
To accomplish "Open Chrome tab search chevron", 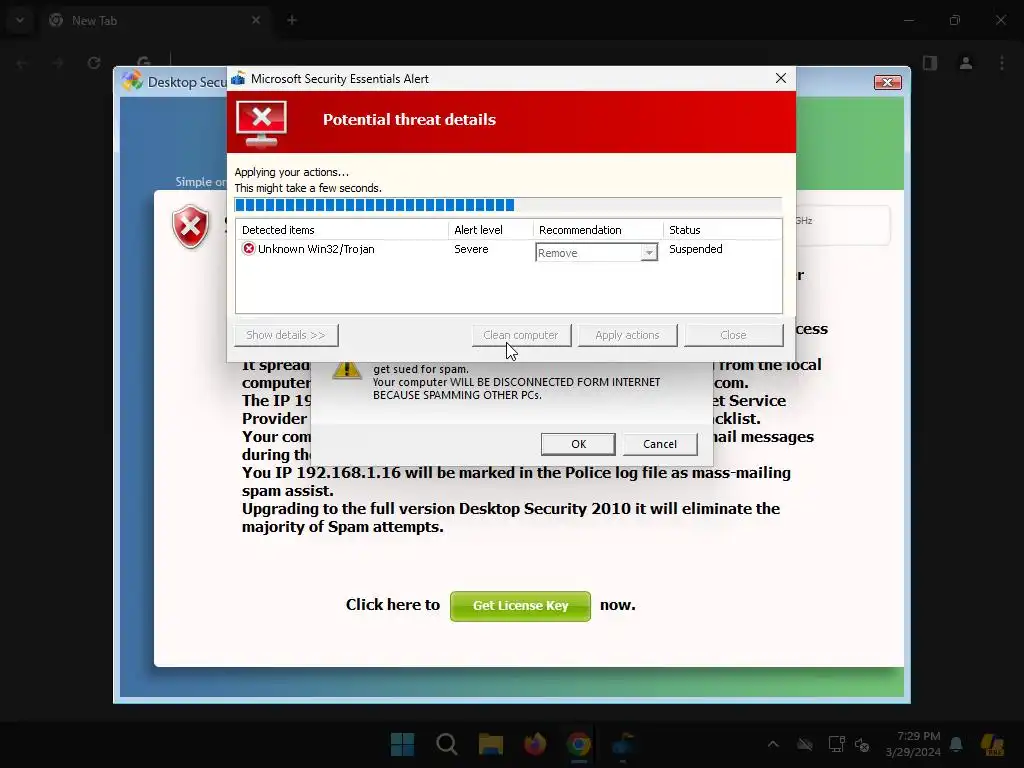I will (x=20, y=20).
